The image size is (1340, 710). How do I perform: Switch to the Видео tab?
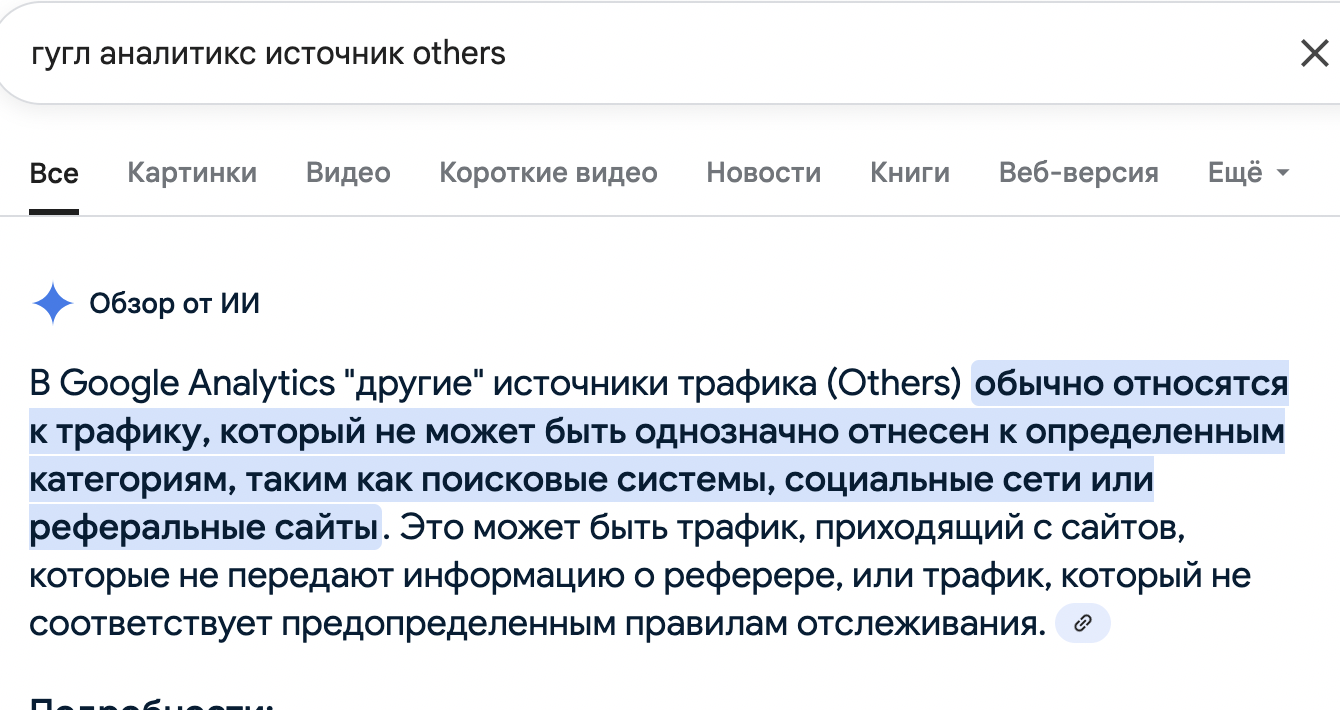tap(348, 173)
